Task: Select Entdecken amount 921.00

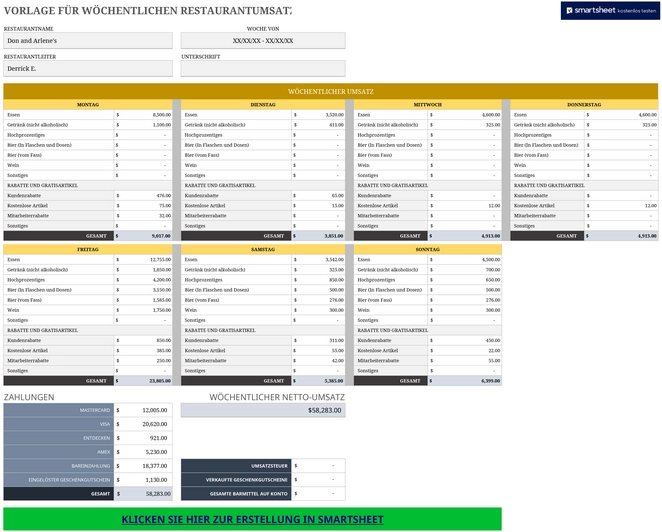Action: (143, 438)
